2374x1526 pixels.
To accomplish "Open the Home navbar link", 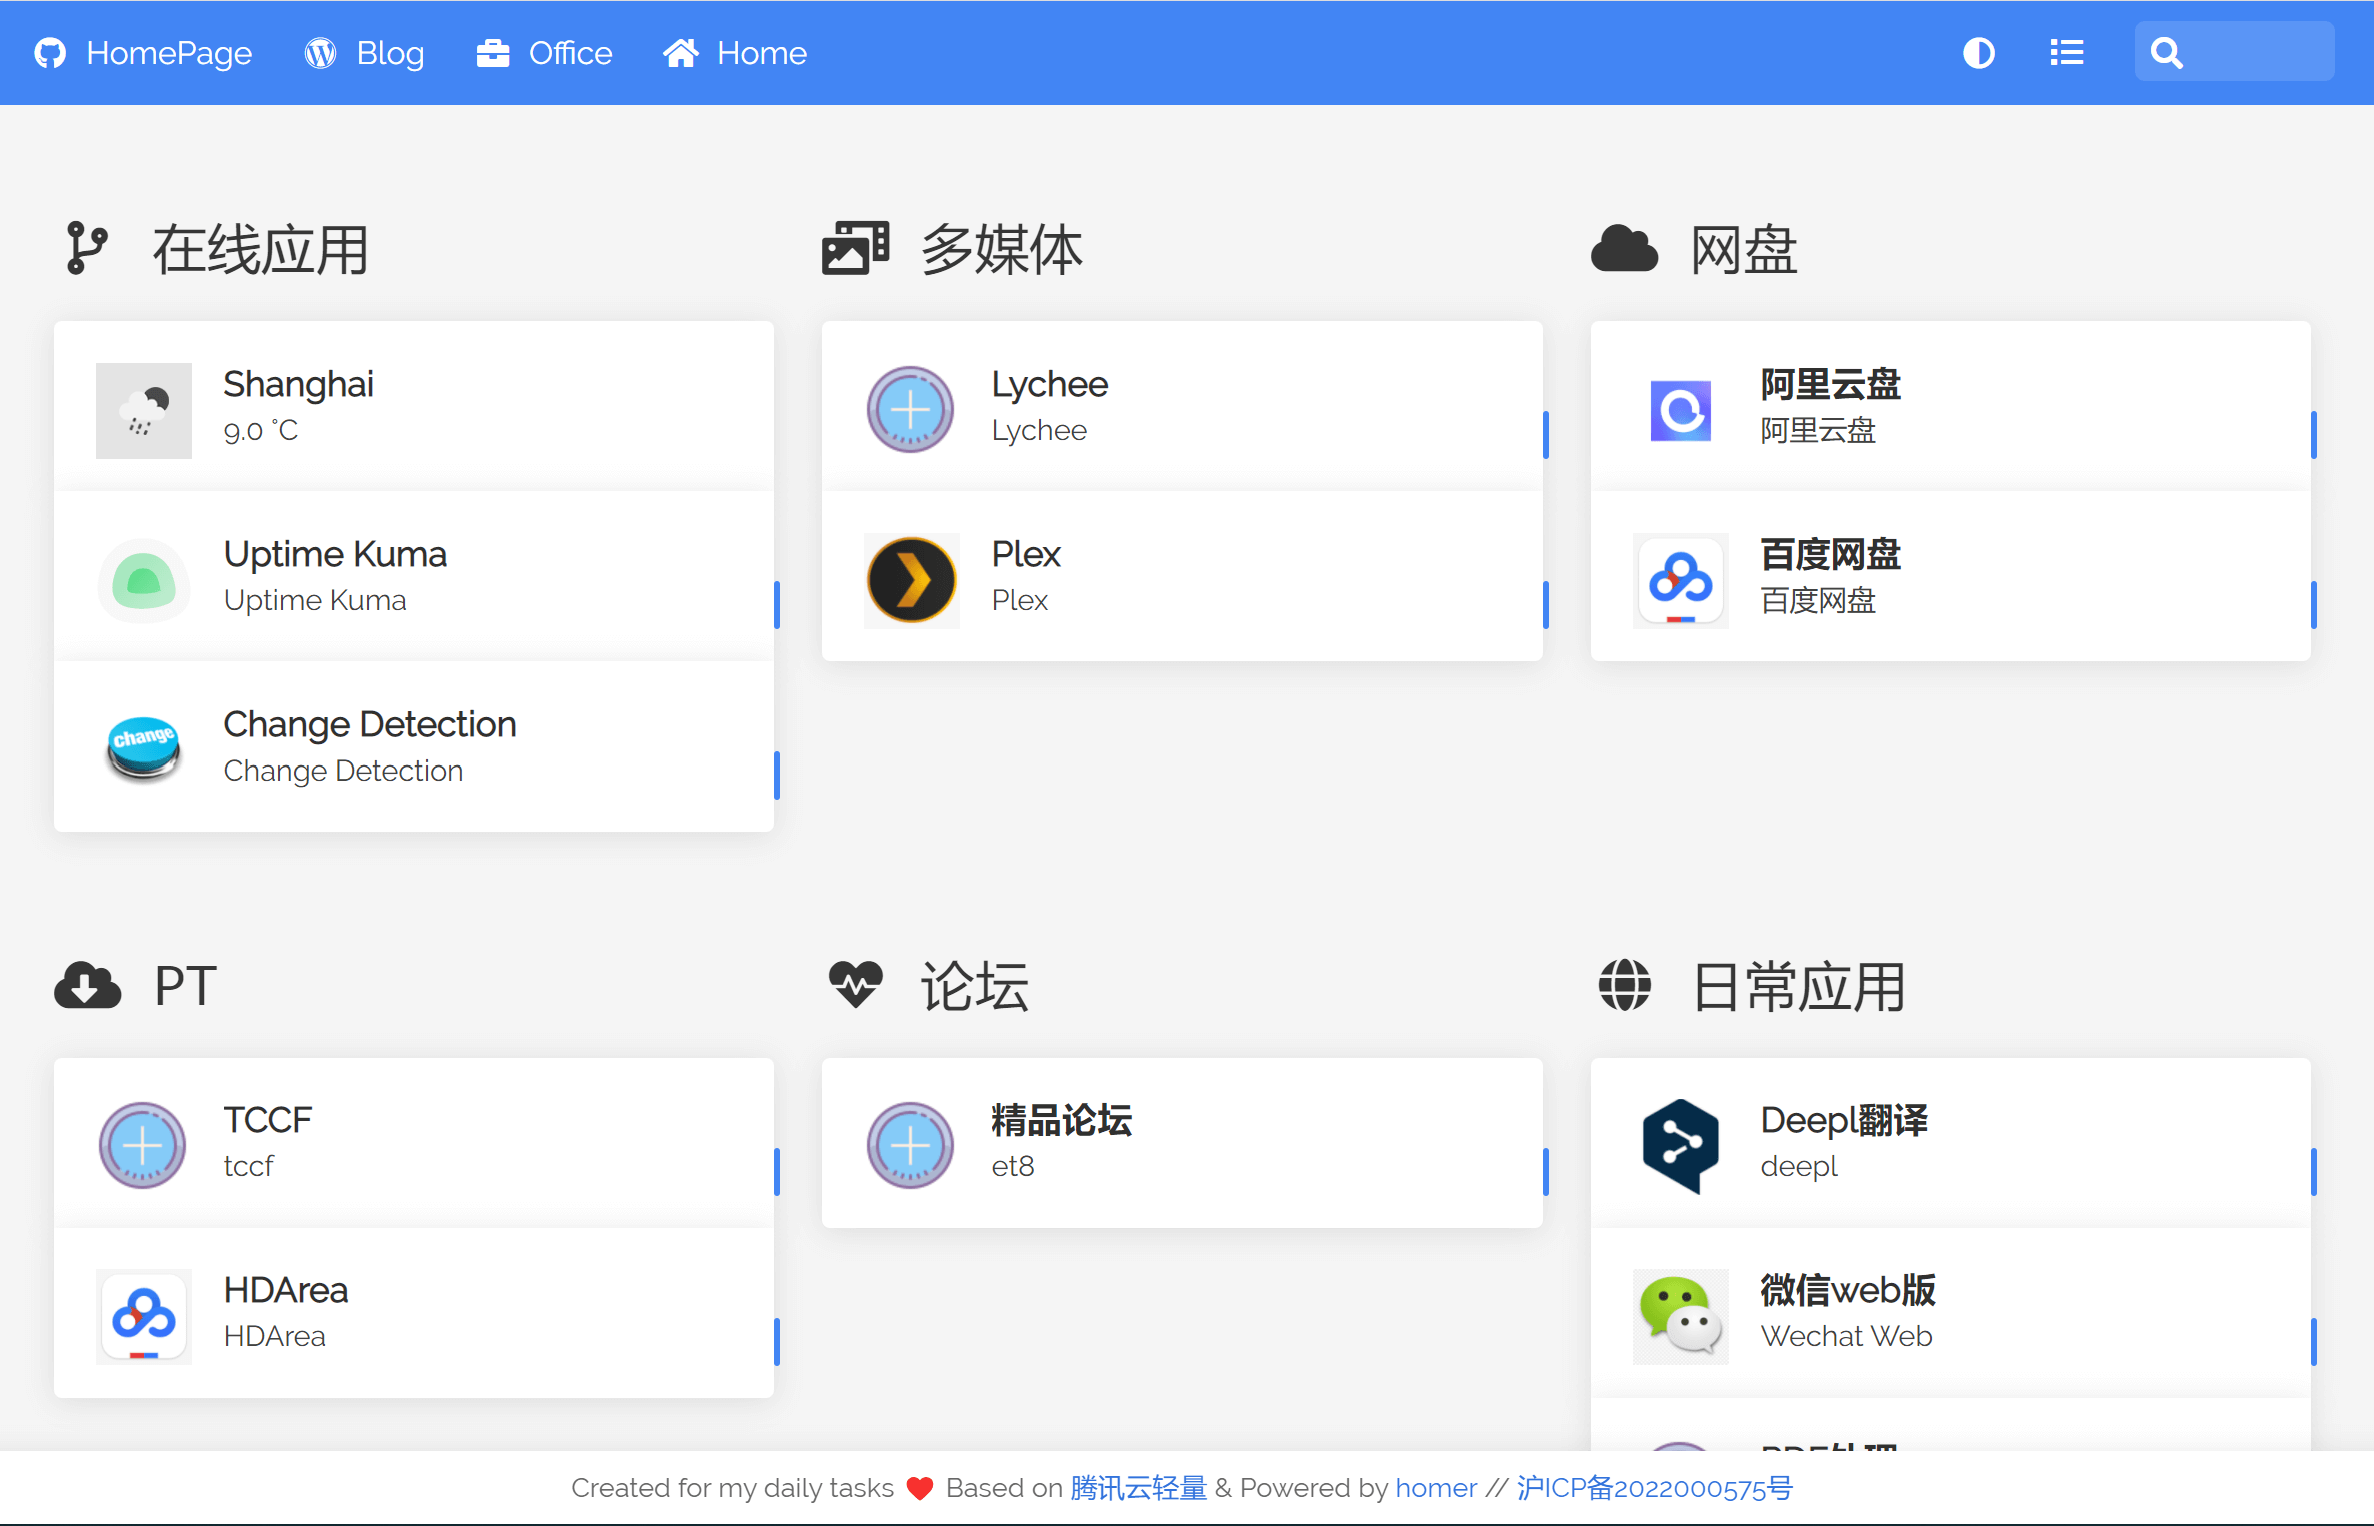I will tap(735, 53).
